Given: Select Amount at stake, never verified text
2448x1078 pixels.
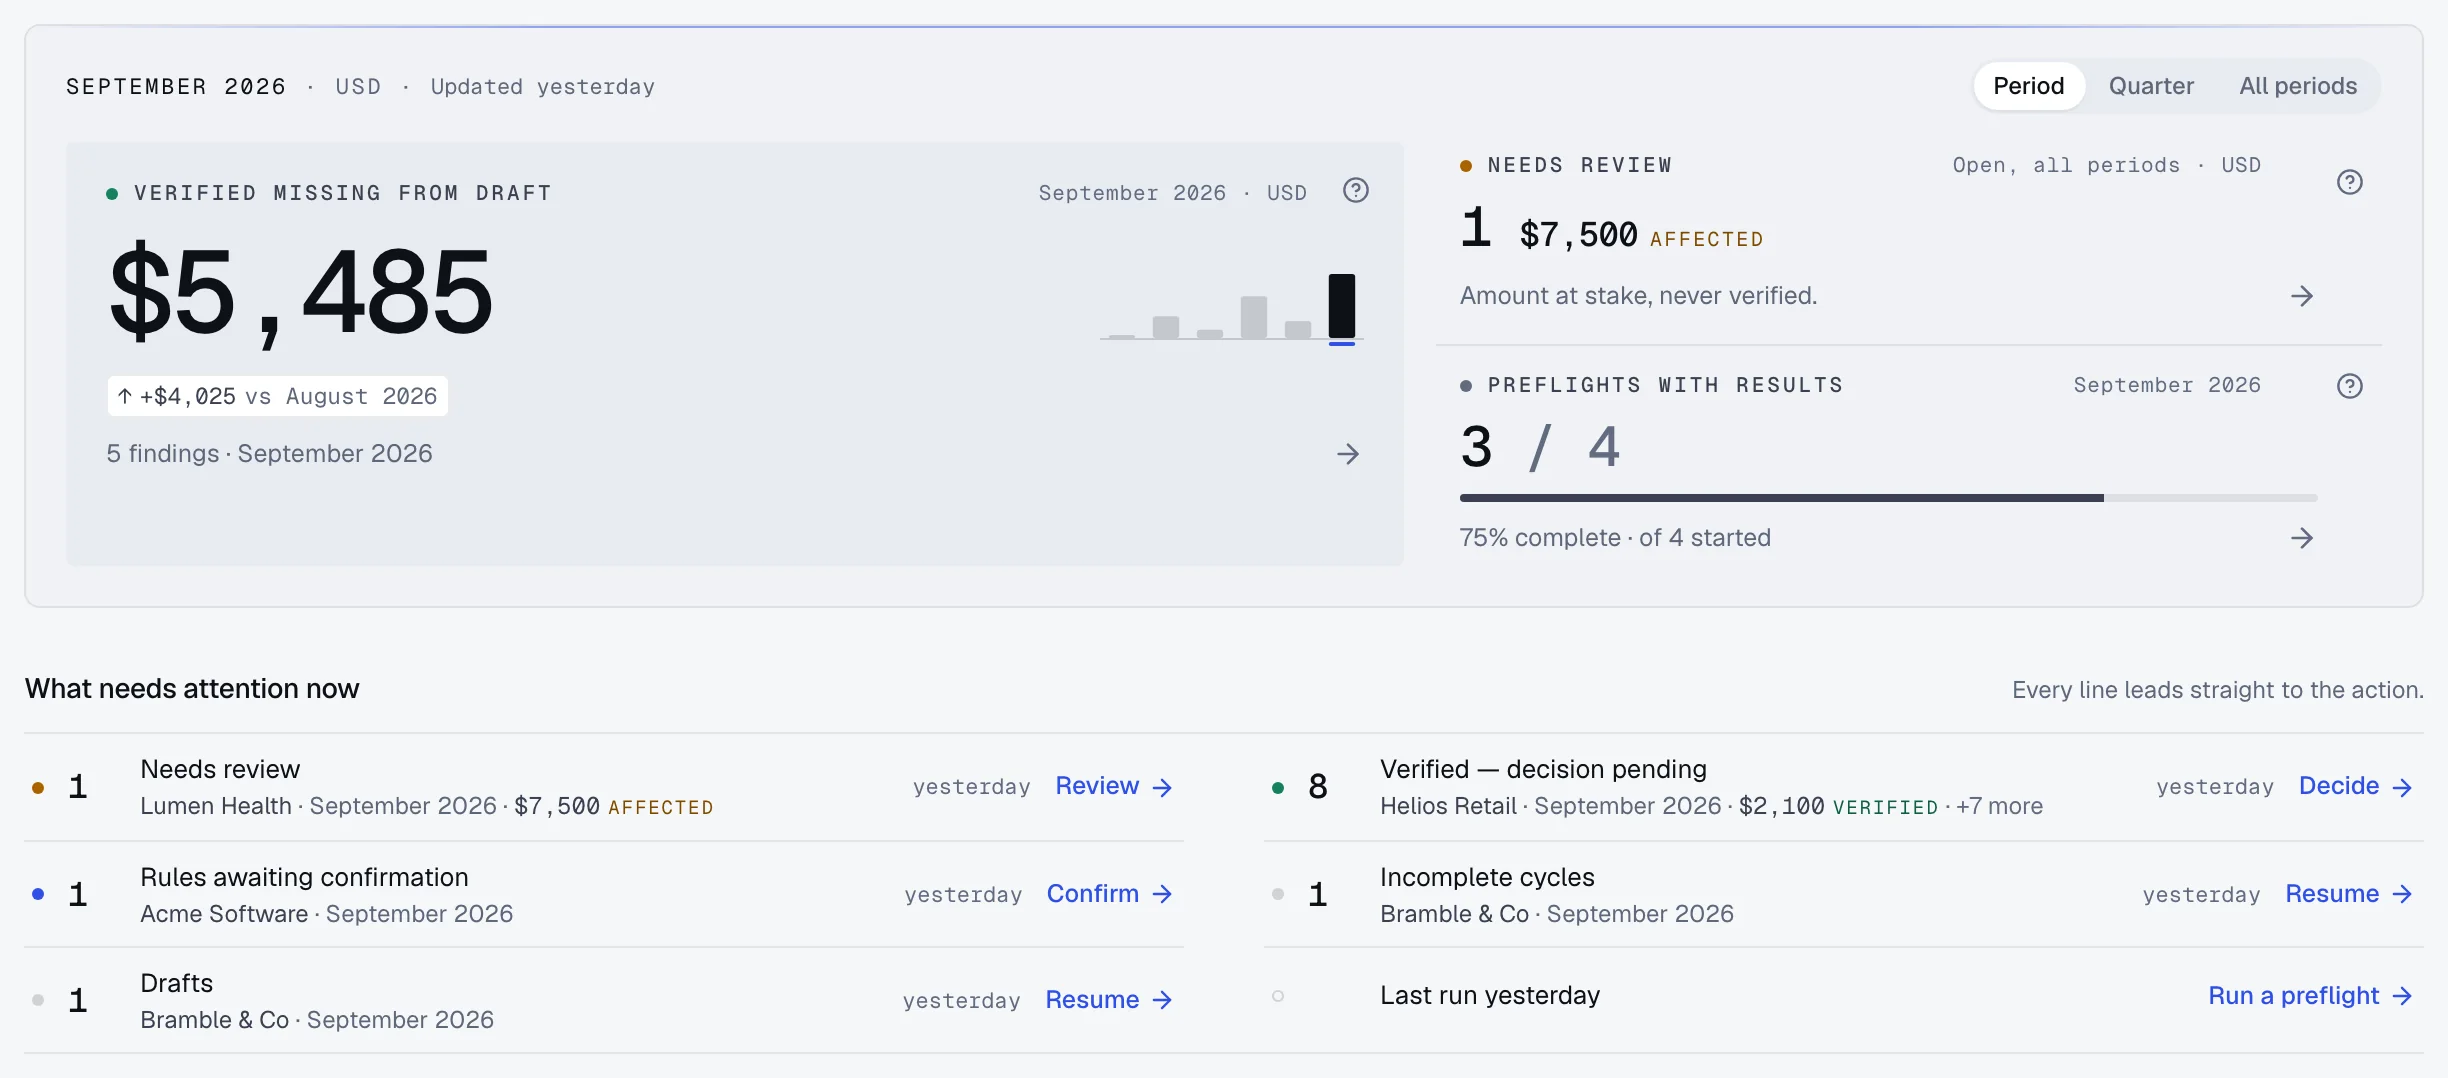Looking at the screenshot, I should 1638,296.
